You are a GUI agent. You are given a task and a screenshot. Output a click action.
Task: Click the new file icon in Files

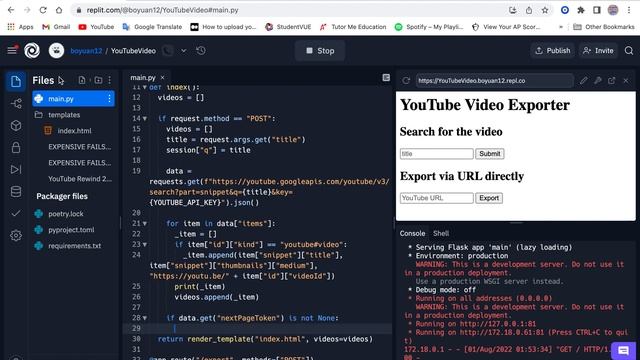click(x=82, y=80)
